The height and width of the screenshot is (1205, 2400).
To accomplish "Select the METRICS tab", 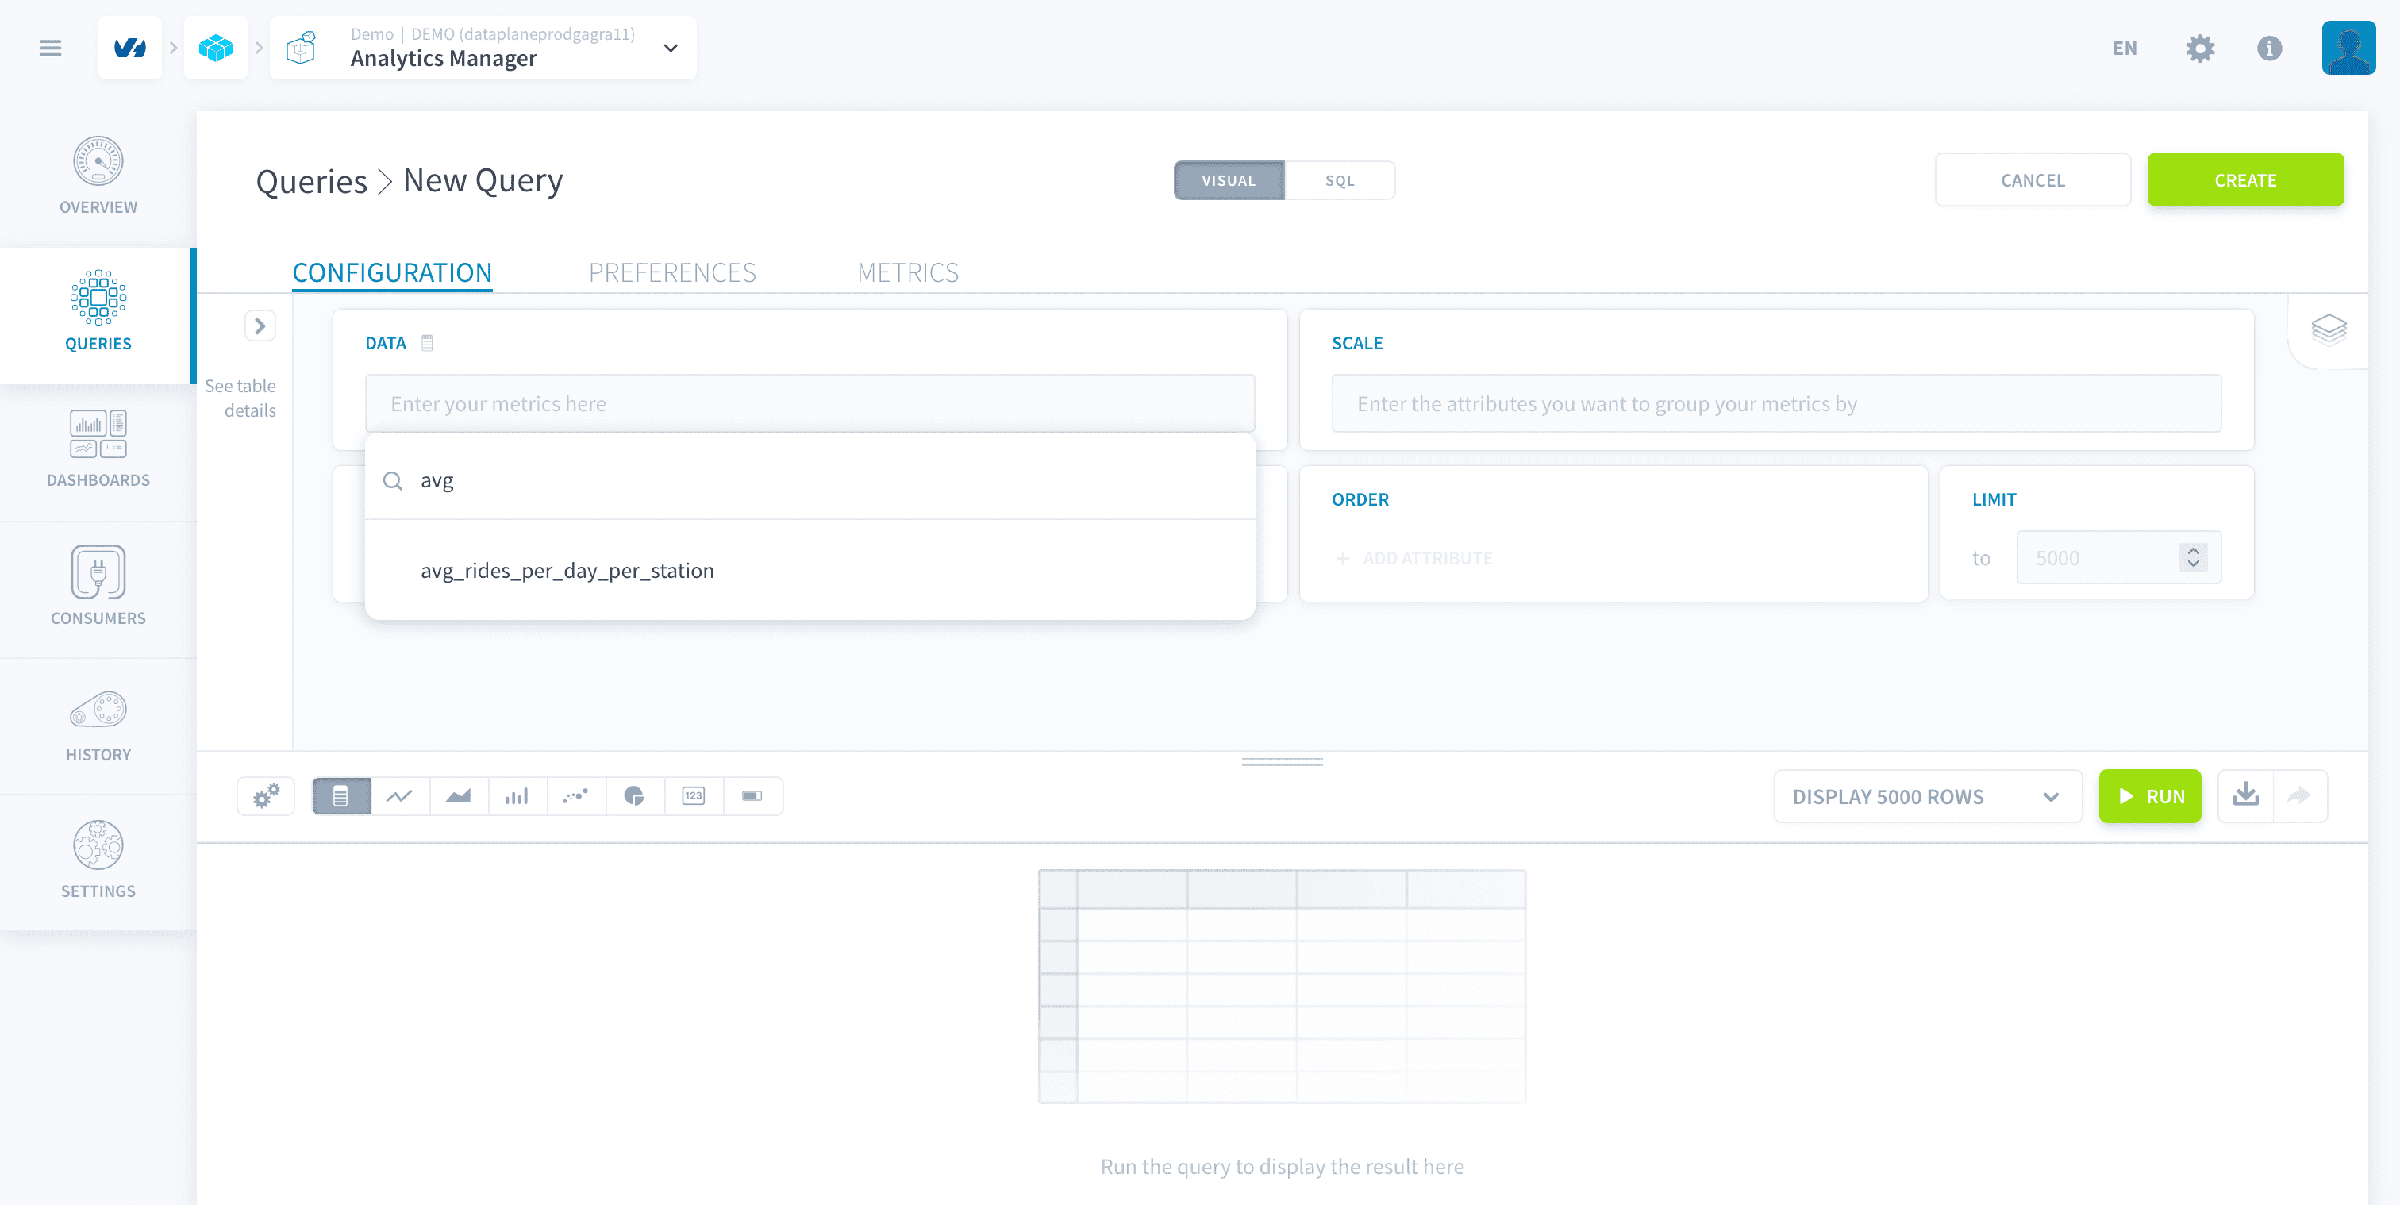I will pyautogui.click(x=908, y=272).
